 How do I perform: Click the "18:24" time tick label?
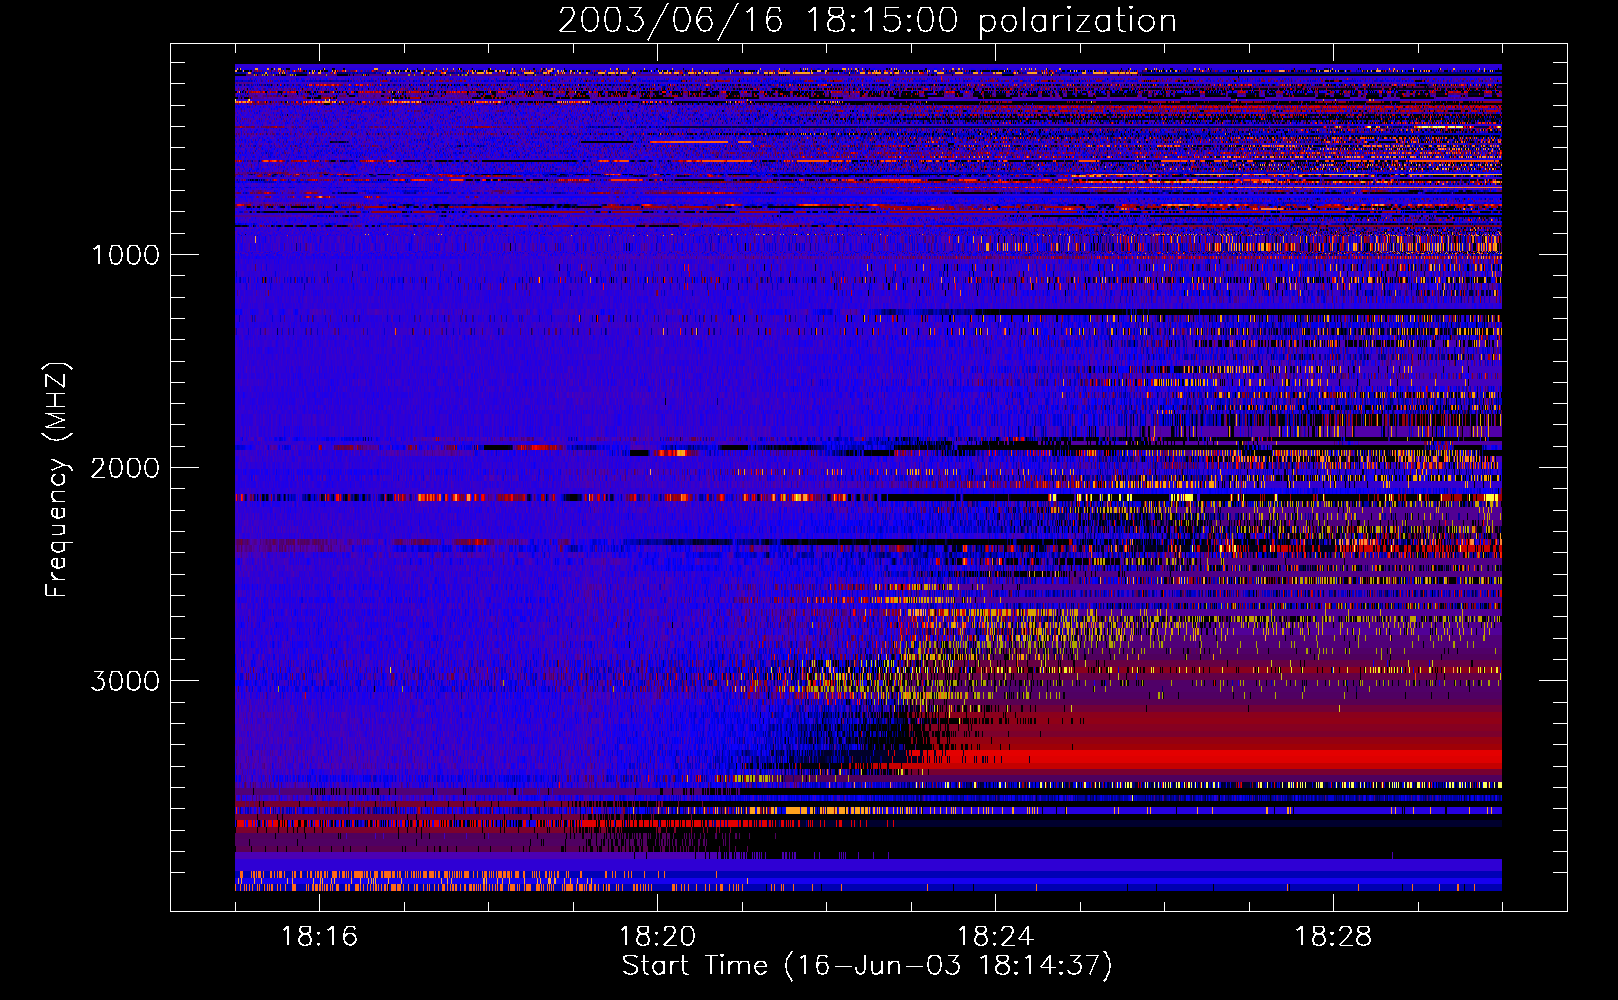[x=995, y=937]
